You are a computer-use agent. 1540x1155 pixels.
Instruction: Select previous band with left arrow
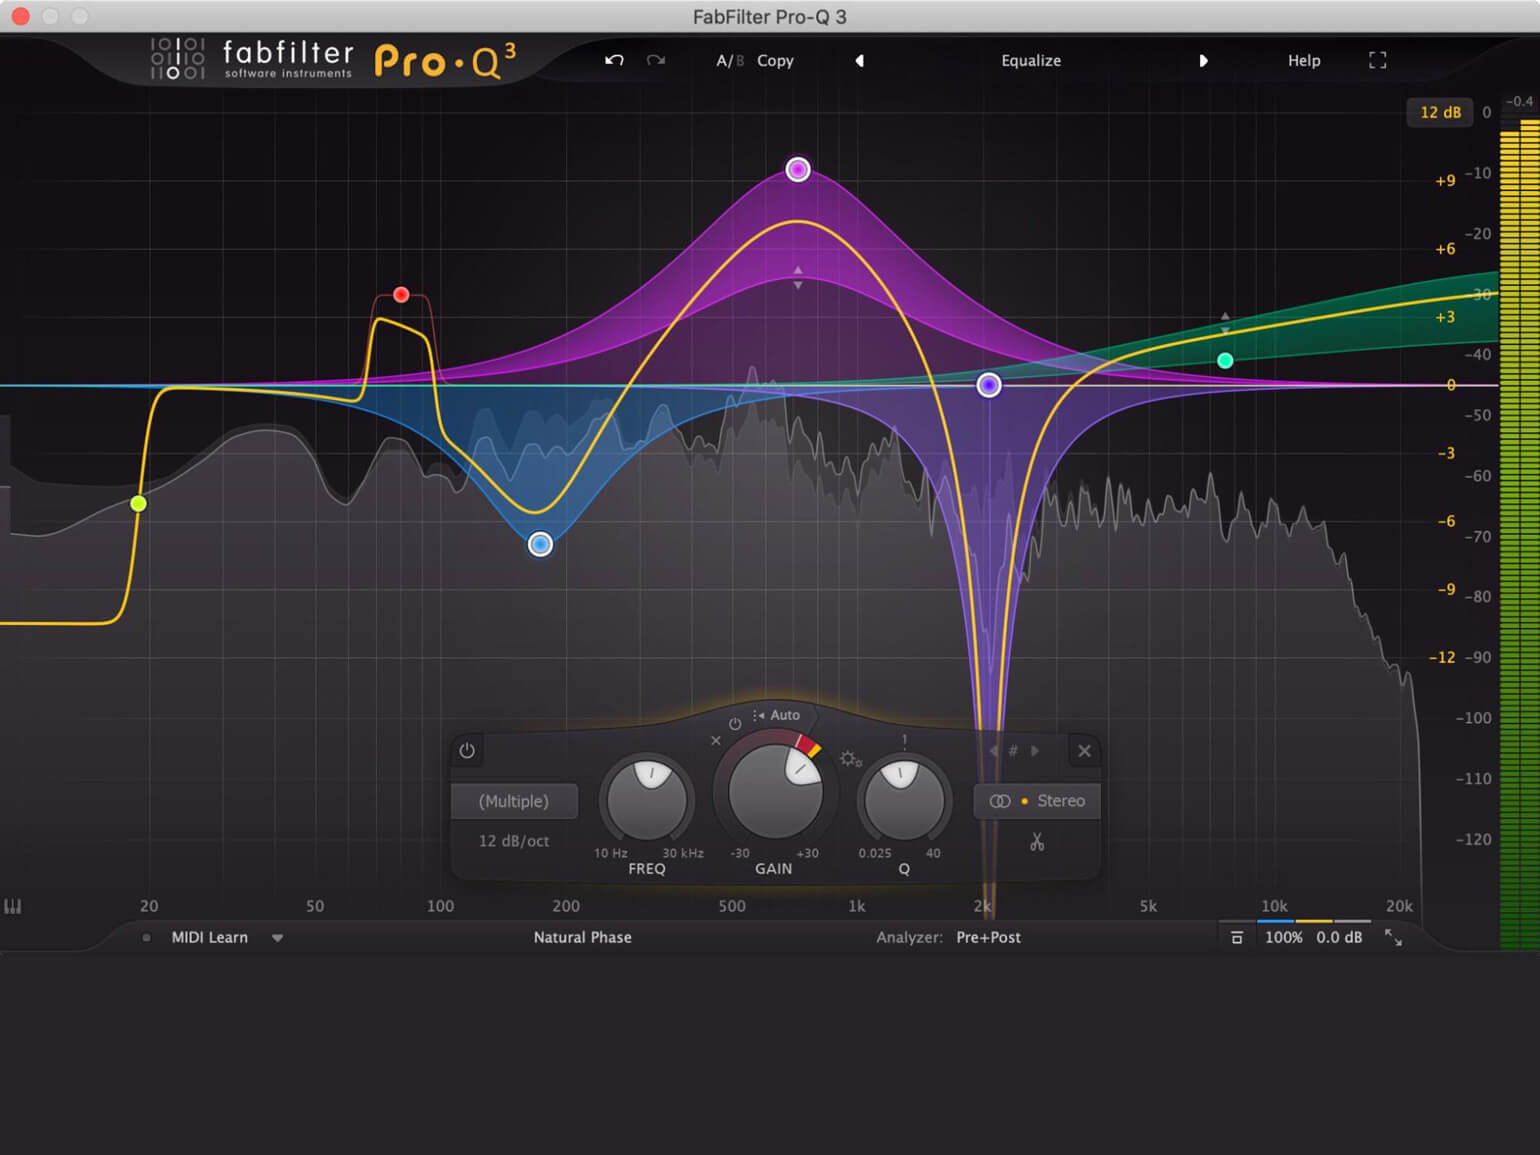tap(993, 750)
